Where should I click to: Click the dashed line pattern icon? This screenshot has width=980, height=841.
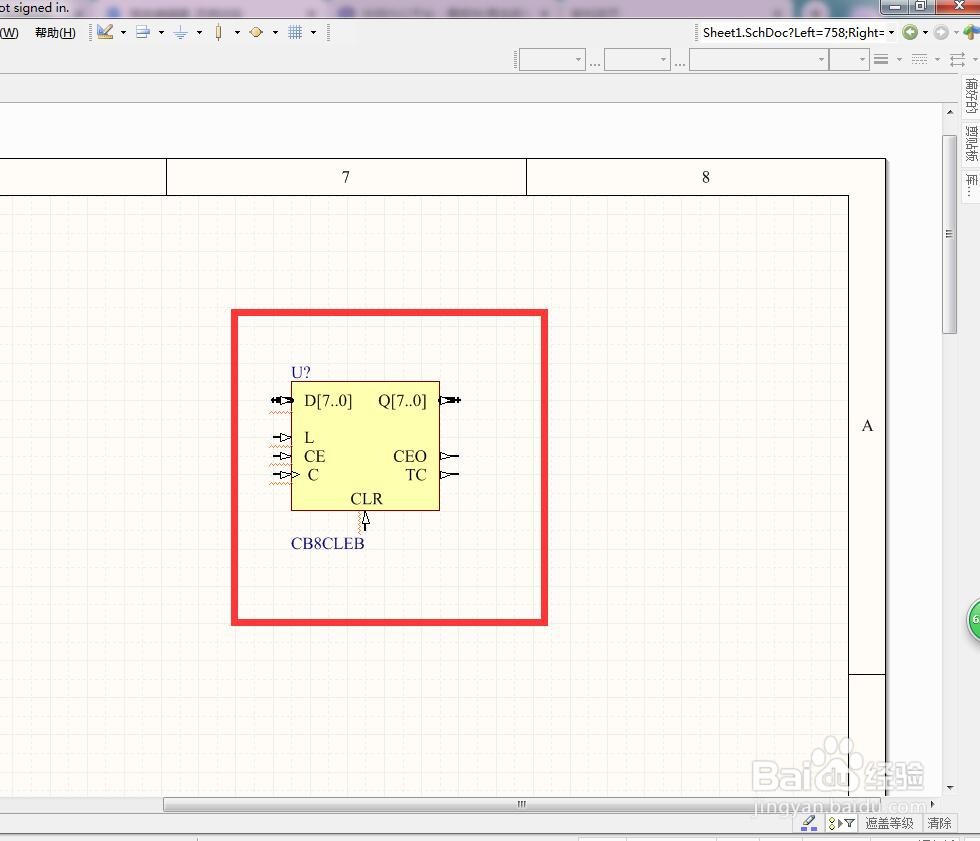pos(919,59)
